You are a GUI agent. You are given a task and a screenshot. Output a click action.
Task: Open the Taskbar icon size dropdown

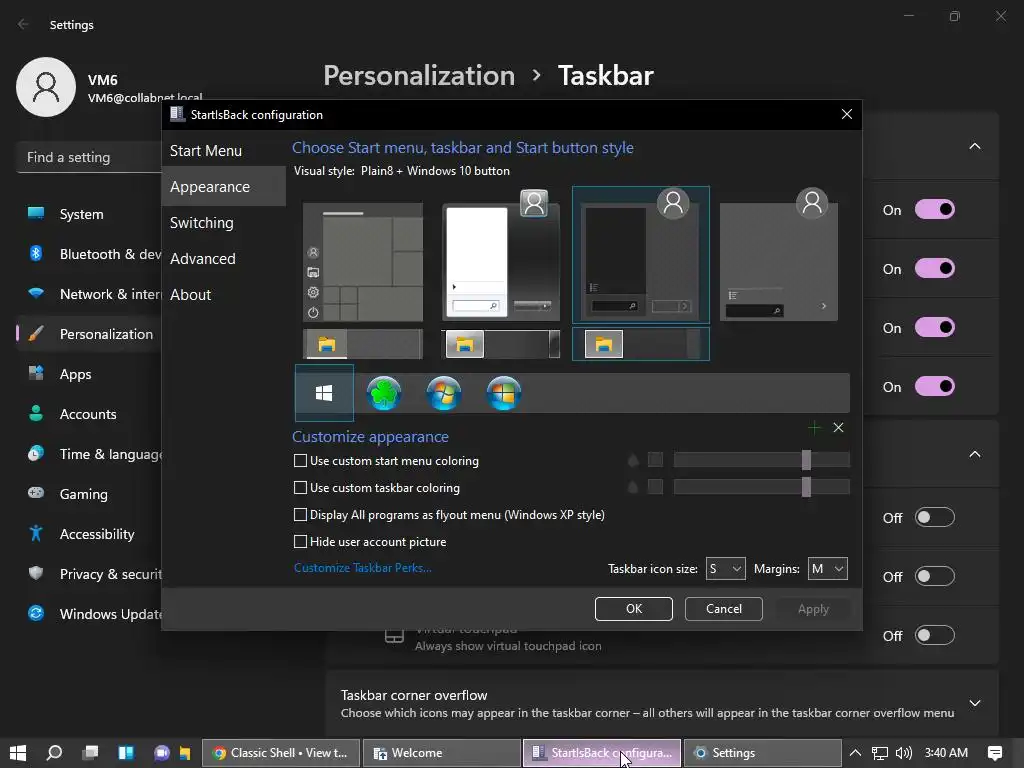tap(726, 569)
